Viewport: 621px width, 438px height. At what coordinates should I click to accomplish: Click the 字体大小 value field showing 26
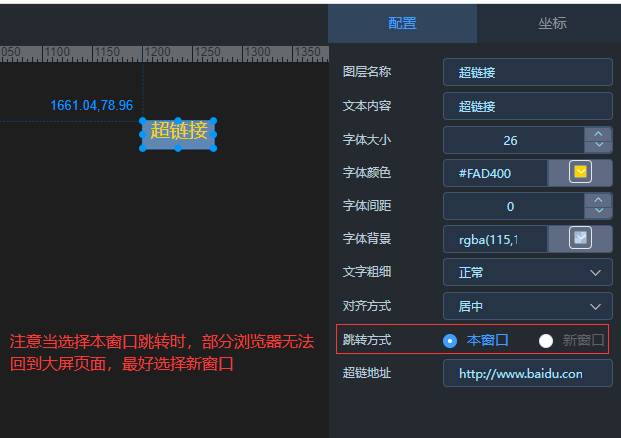(x=510, y=140)
